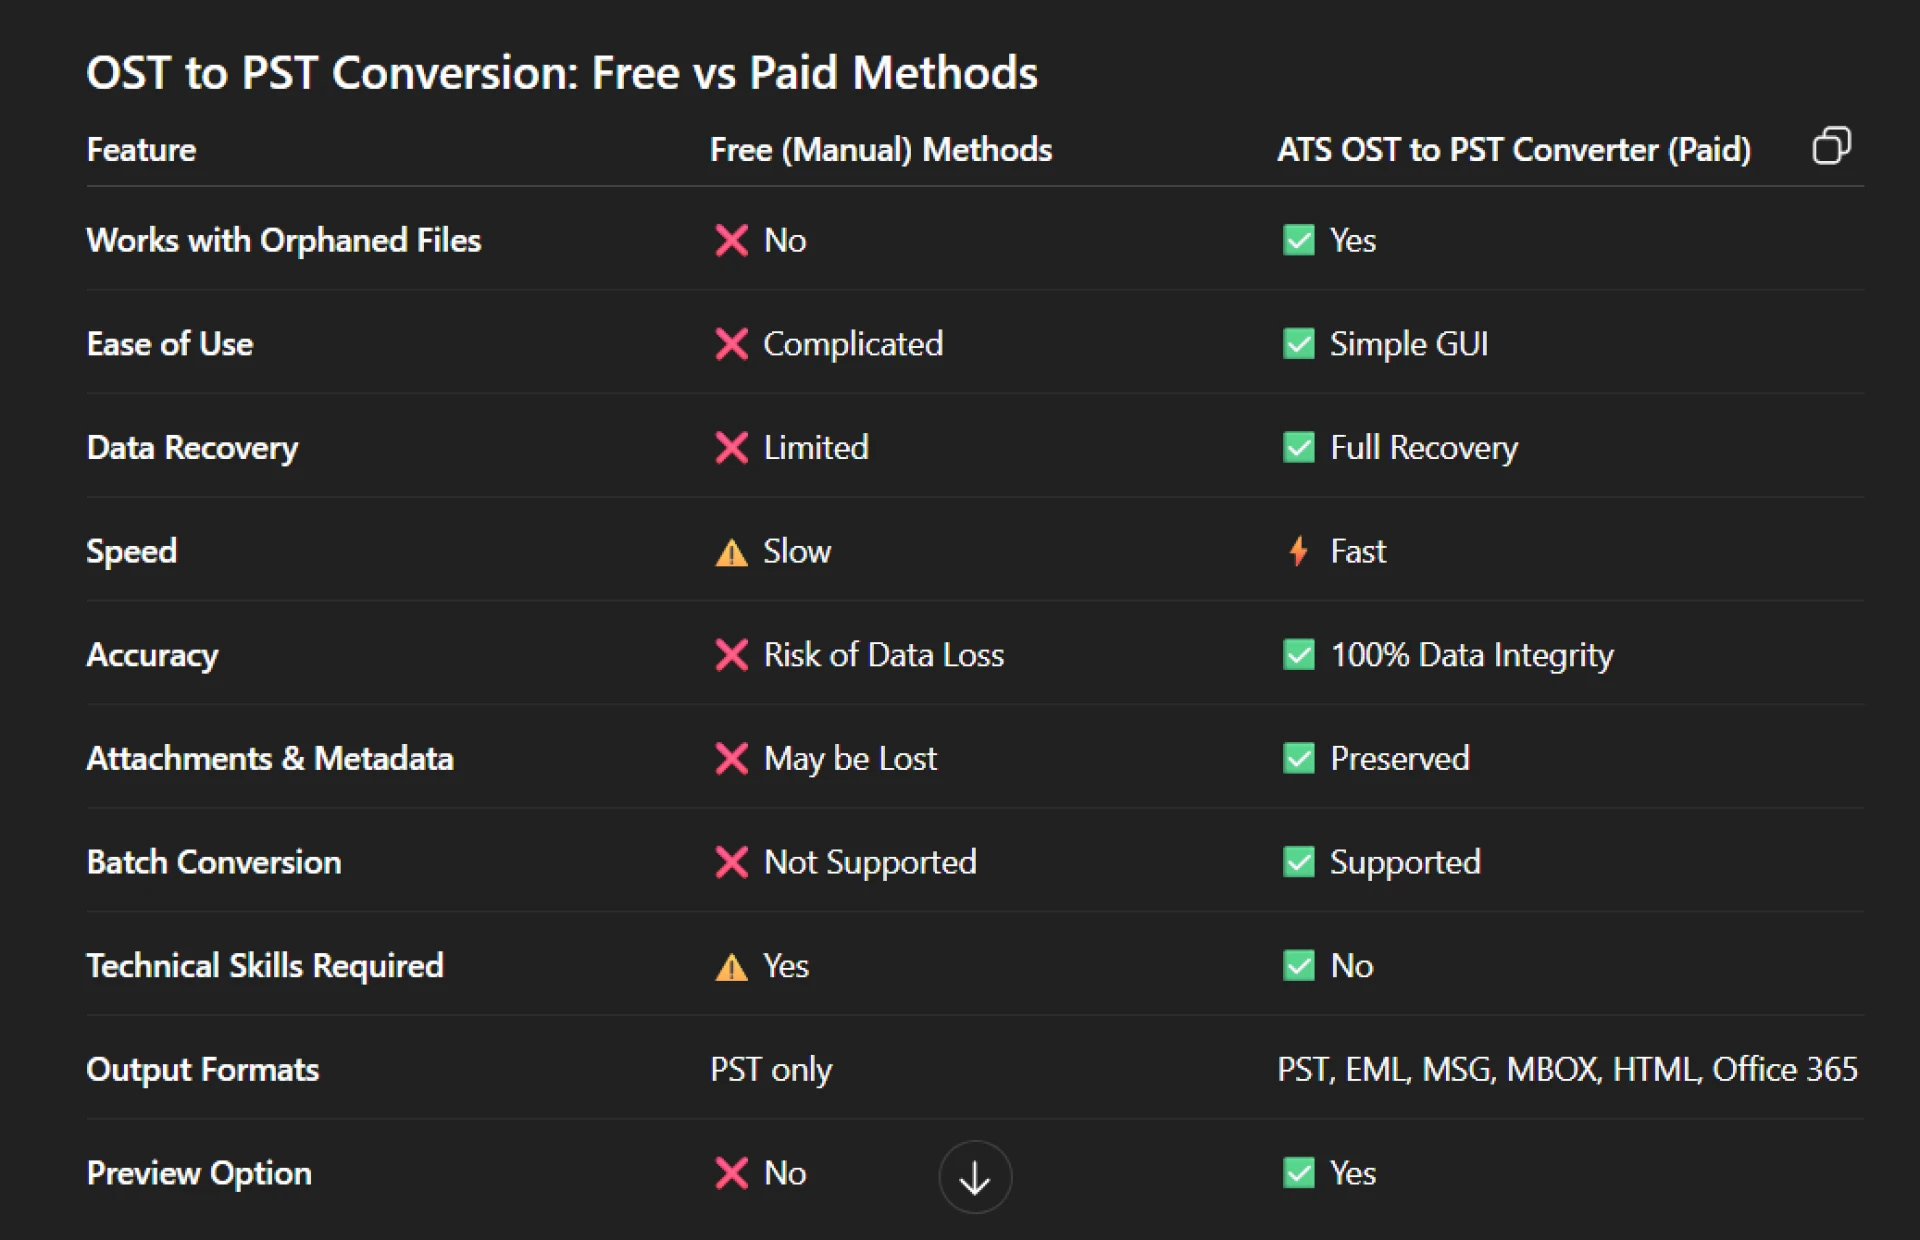Screen dimensions: 1920x1240
Task: Click the warning triangle beside Slow
Action: 731,551
